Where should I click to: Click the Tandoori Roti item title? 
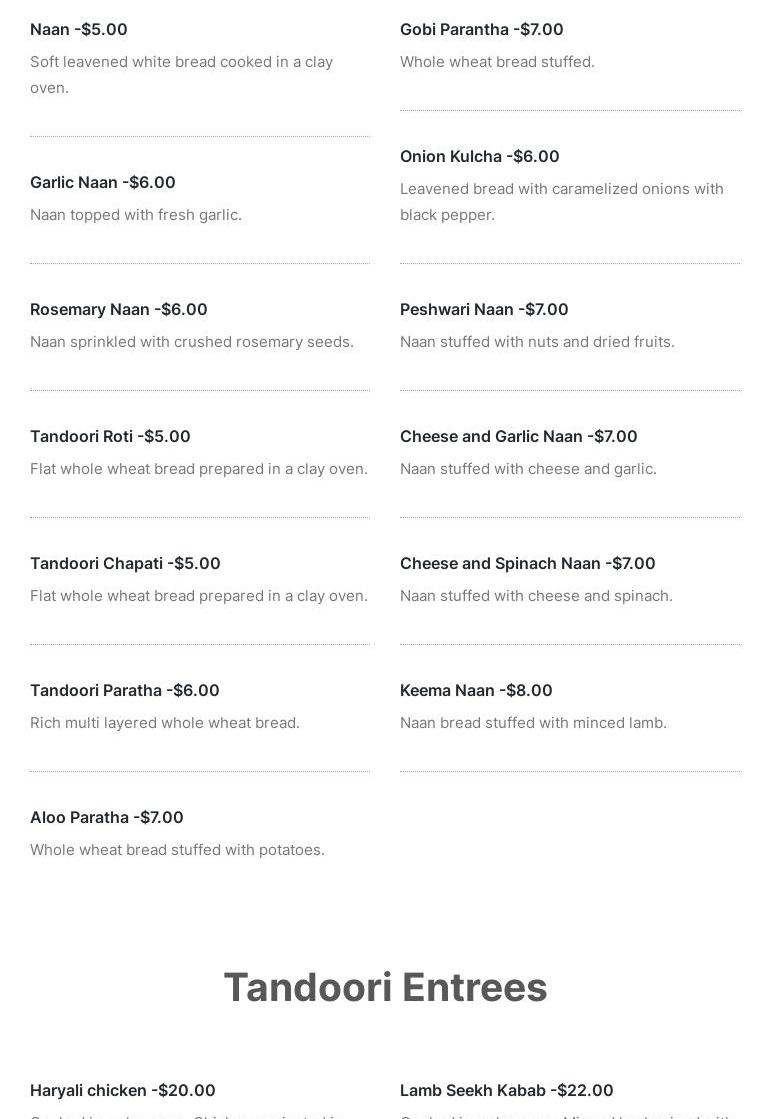click(x=110, y=436)
